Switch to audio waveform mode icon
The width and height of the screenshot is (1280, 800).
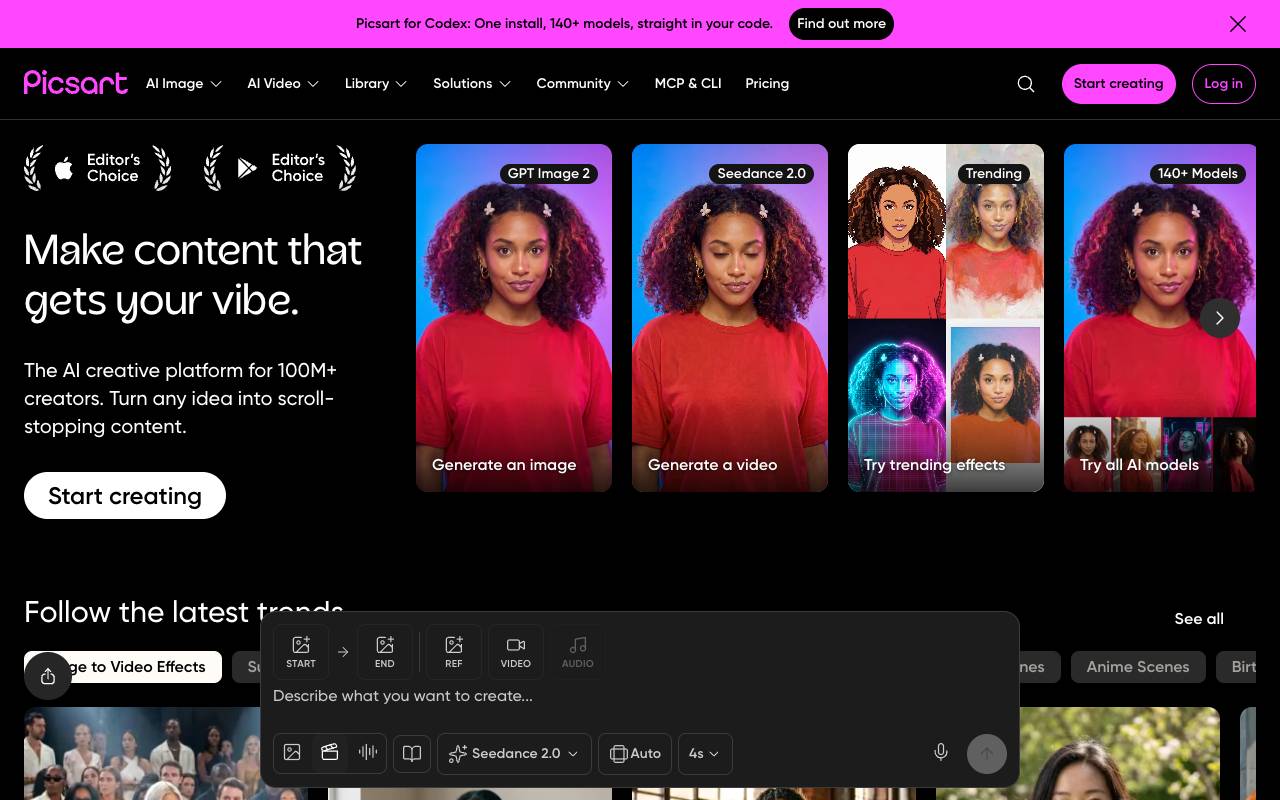[x=368, y=753]
